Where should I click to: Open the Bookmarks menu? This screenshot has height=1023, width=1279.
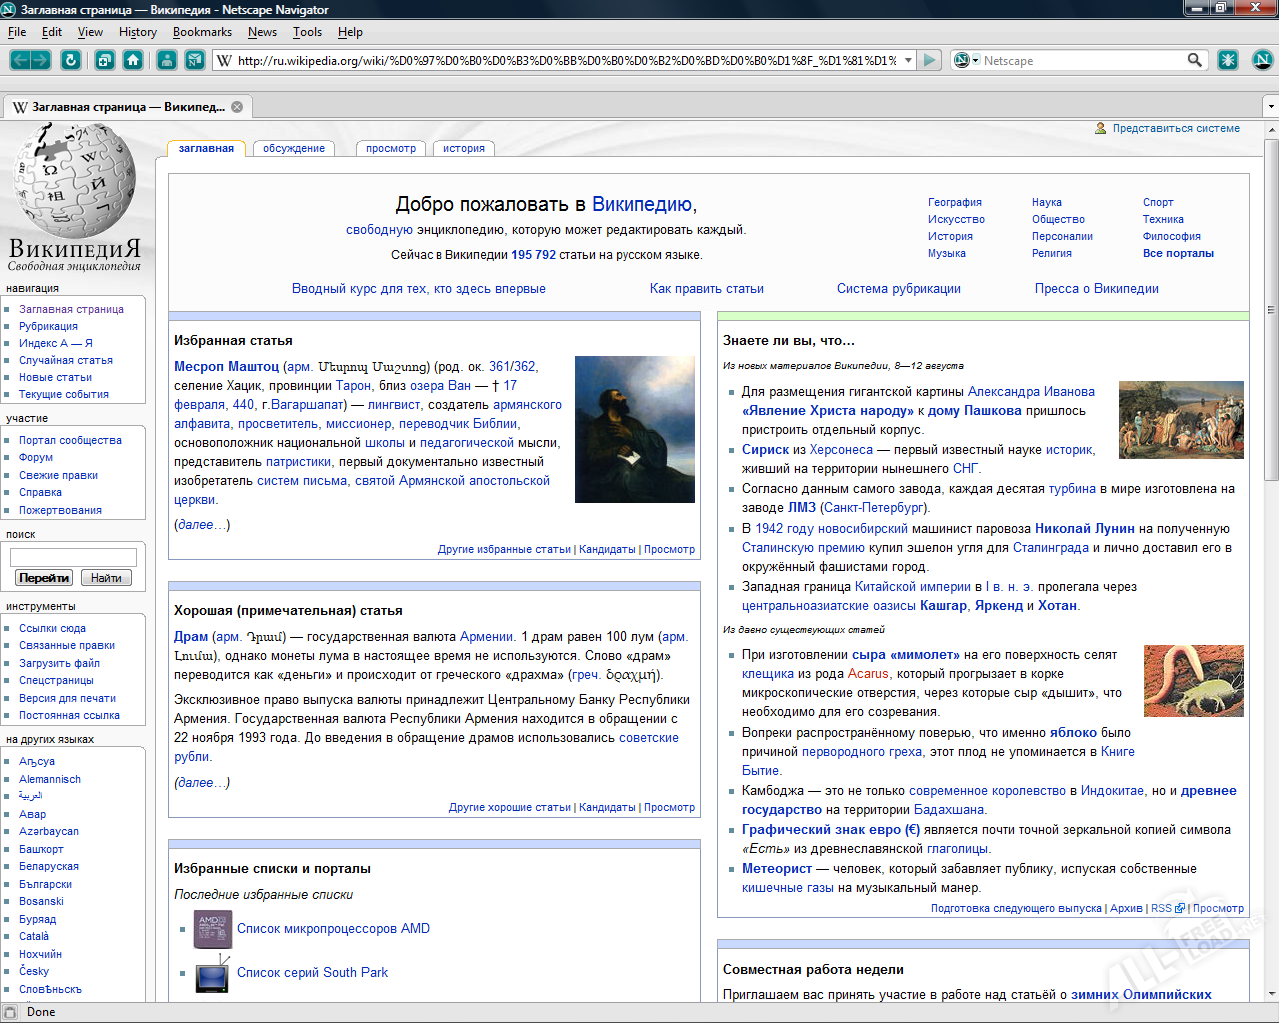202,32
